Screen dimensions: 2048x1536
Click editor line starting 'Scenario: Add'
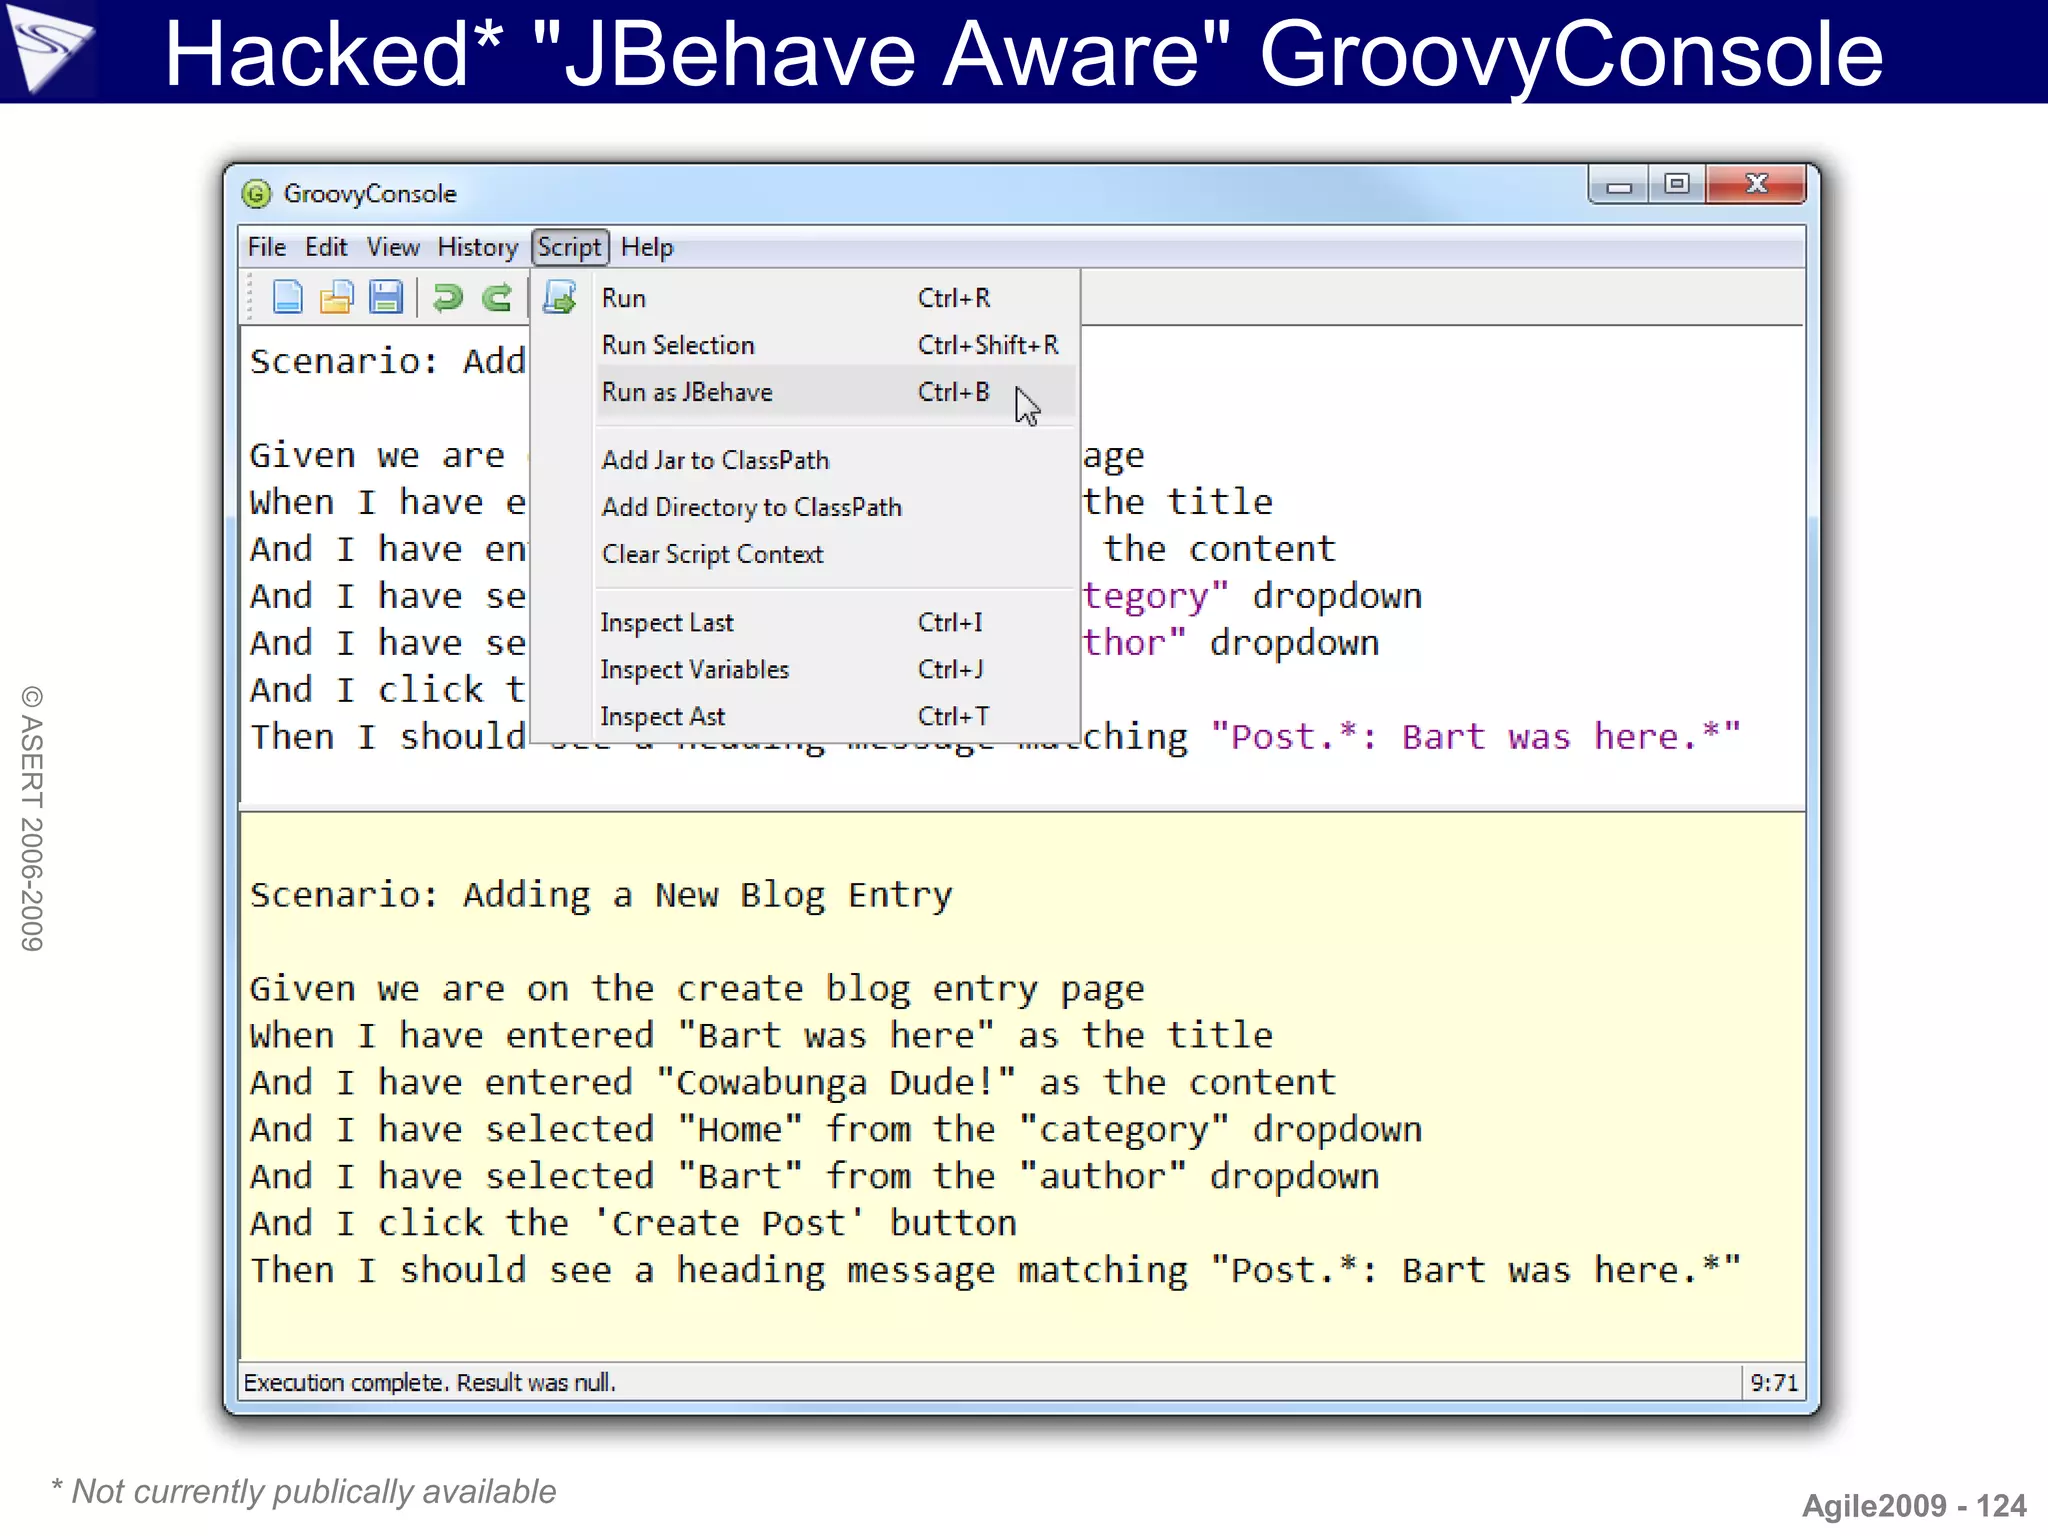click(388, 361)
